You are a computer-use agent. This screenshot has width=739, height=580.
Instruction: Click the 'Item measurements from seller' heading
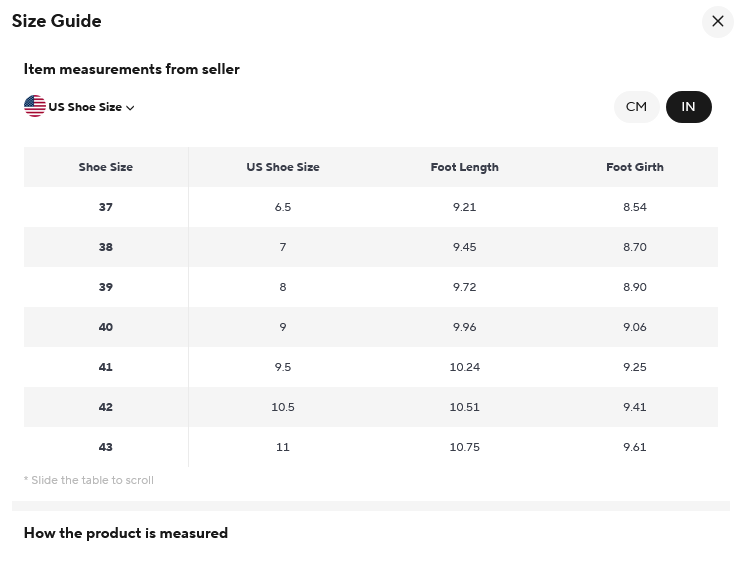coord(132,69)
